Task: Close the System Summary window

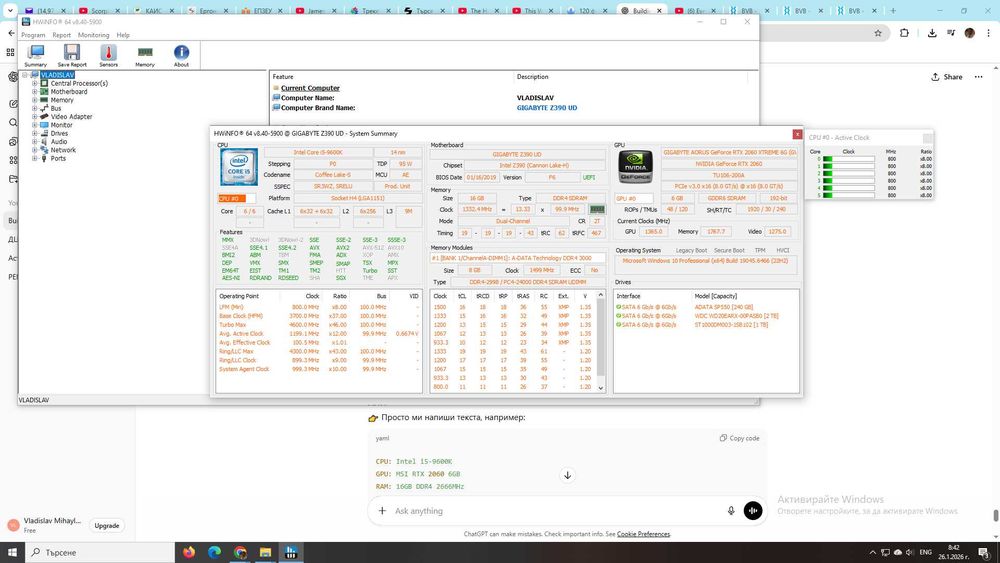Action: 797,134
